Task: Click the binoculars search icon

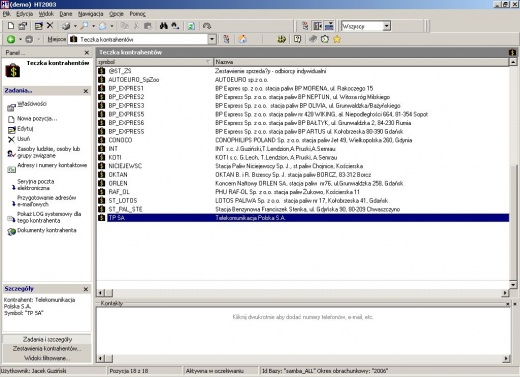Action: [164, 26]
